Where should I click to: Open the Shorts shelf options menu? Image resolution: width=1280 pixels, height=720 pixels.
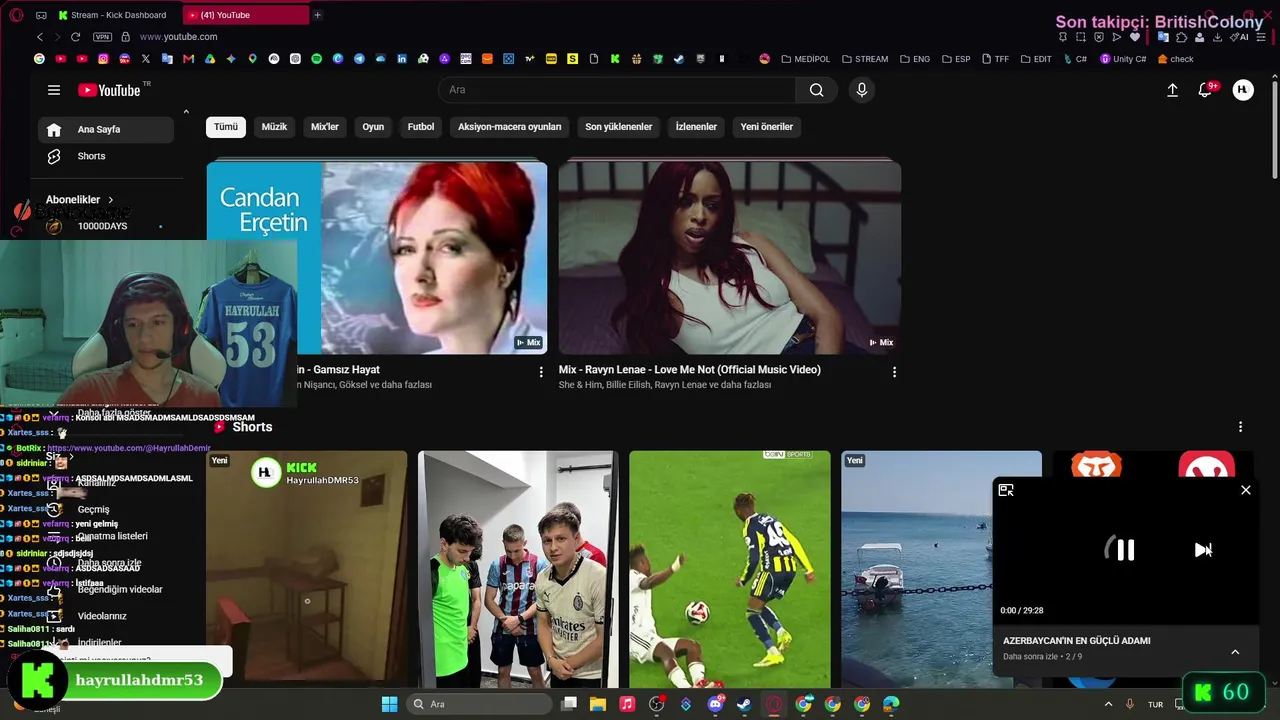(x=1240, y=427)
